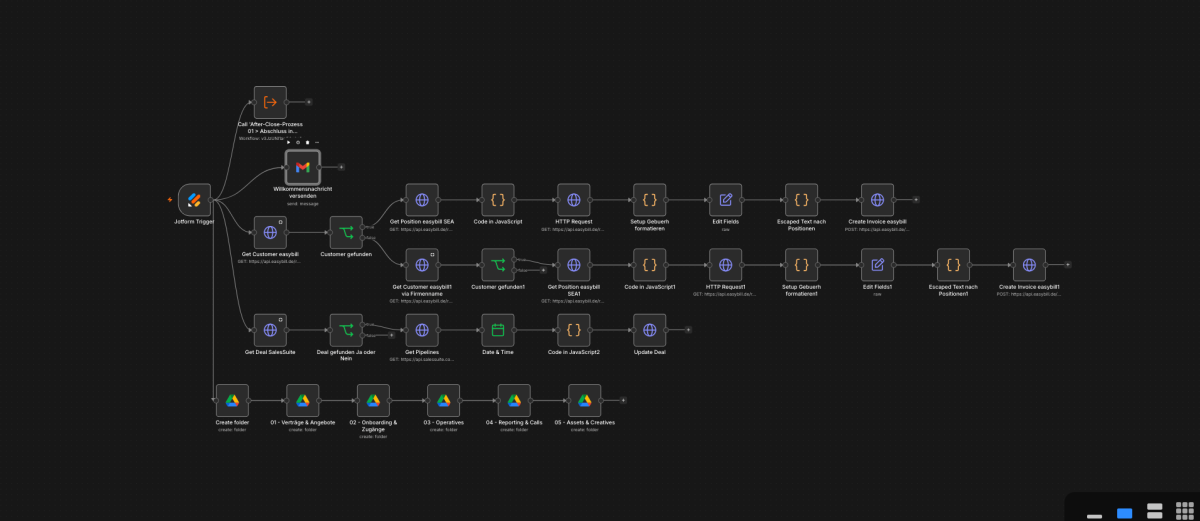Select the HTTP Request node
This screenshot has width=1200, height=521.
574,200
